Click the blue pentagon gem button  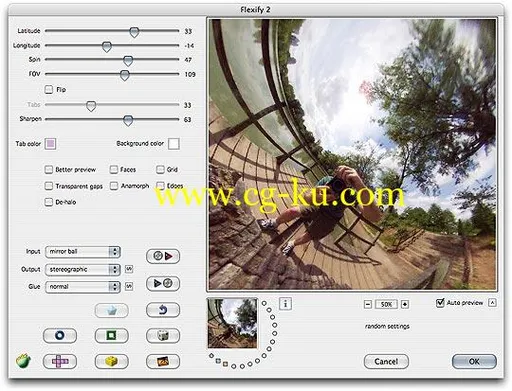coord(112,311)
